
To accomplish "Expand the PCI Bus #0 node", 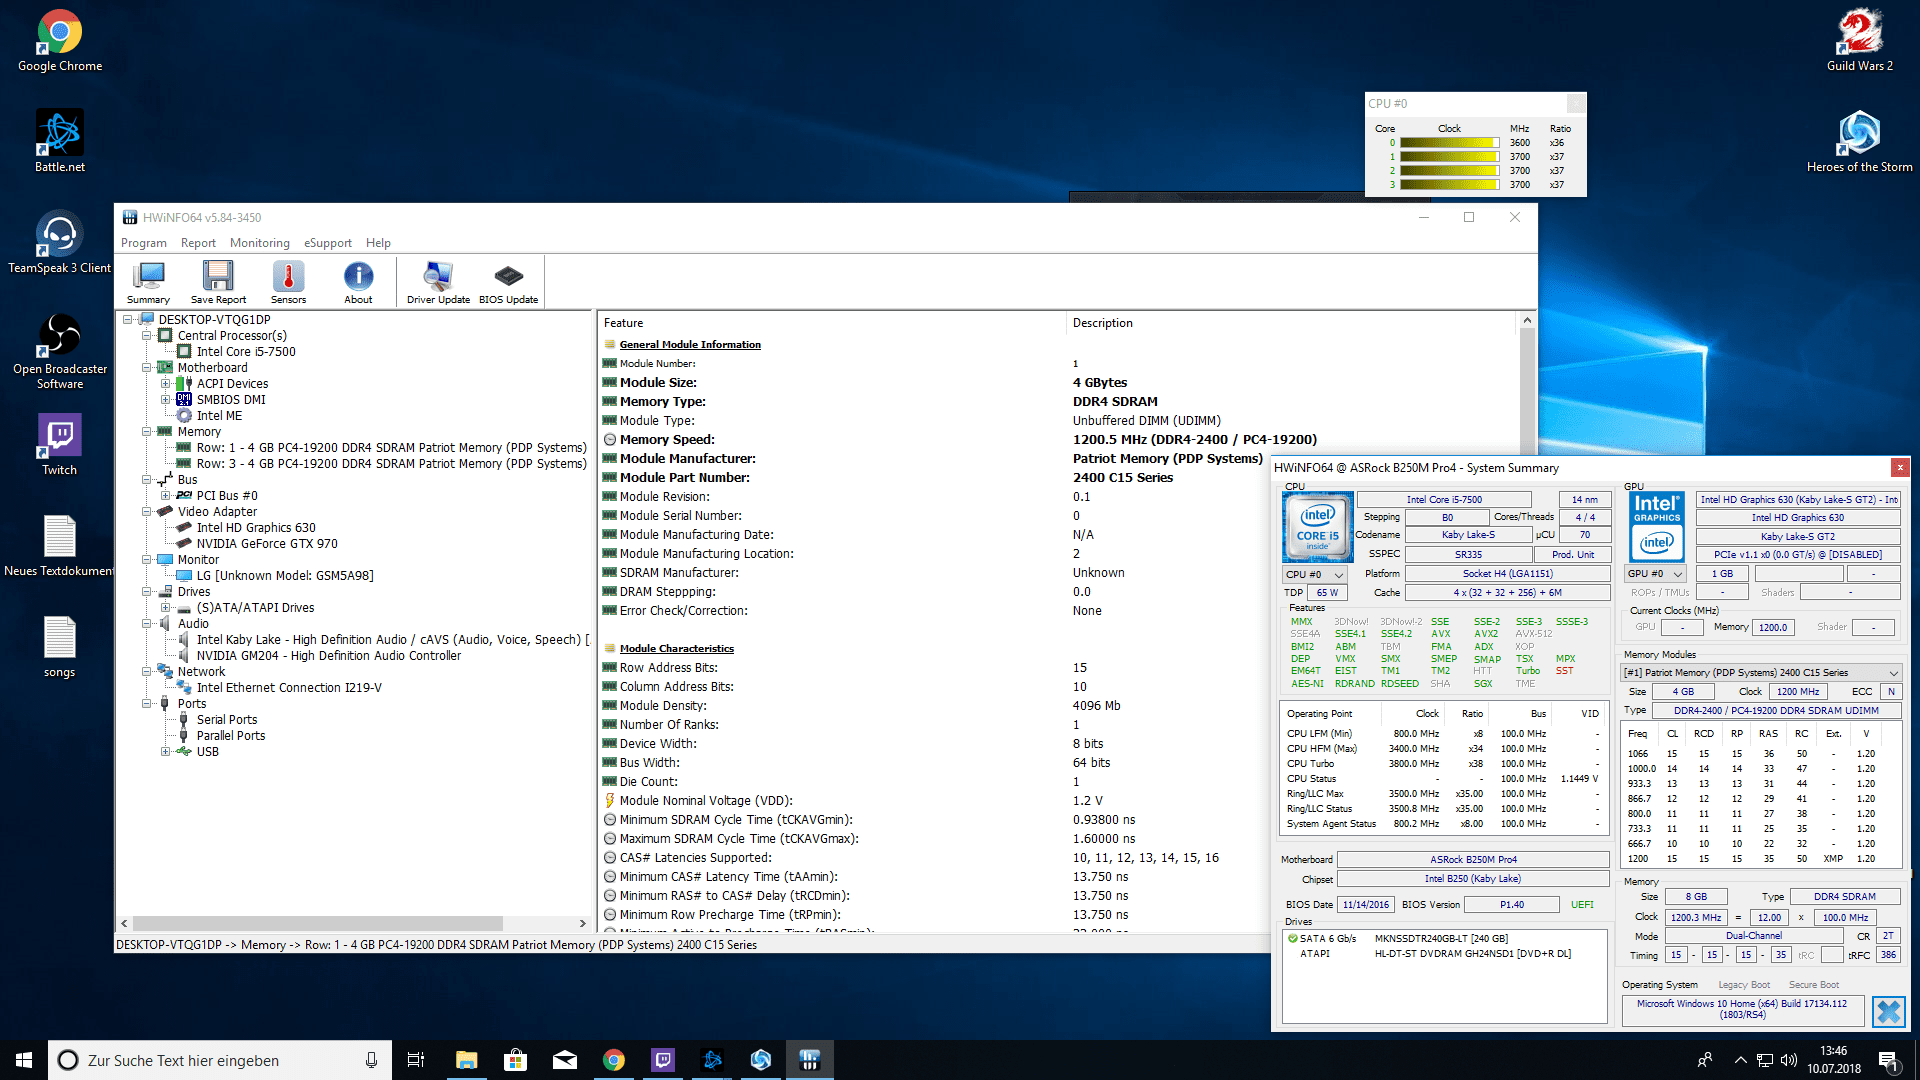I will (x=165, y=496).
